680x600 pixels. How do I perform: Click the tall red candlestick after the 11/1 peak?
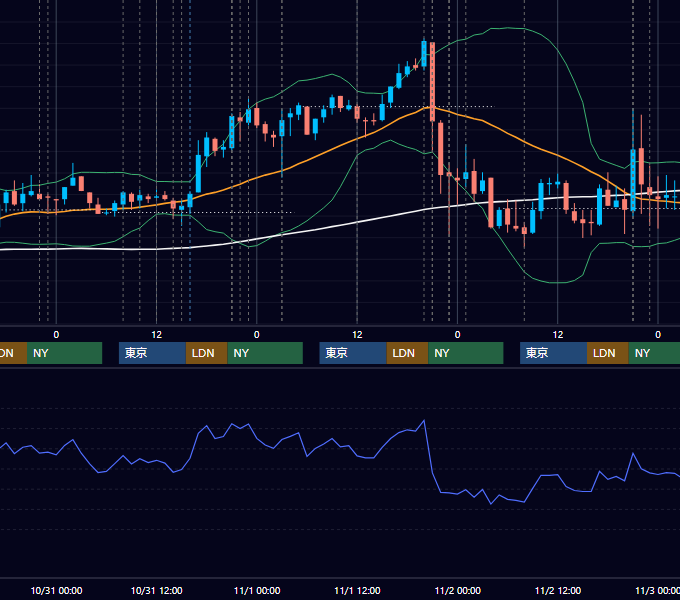tap(432, 82)
